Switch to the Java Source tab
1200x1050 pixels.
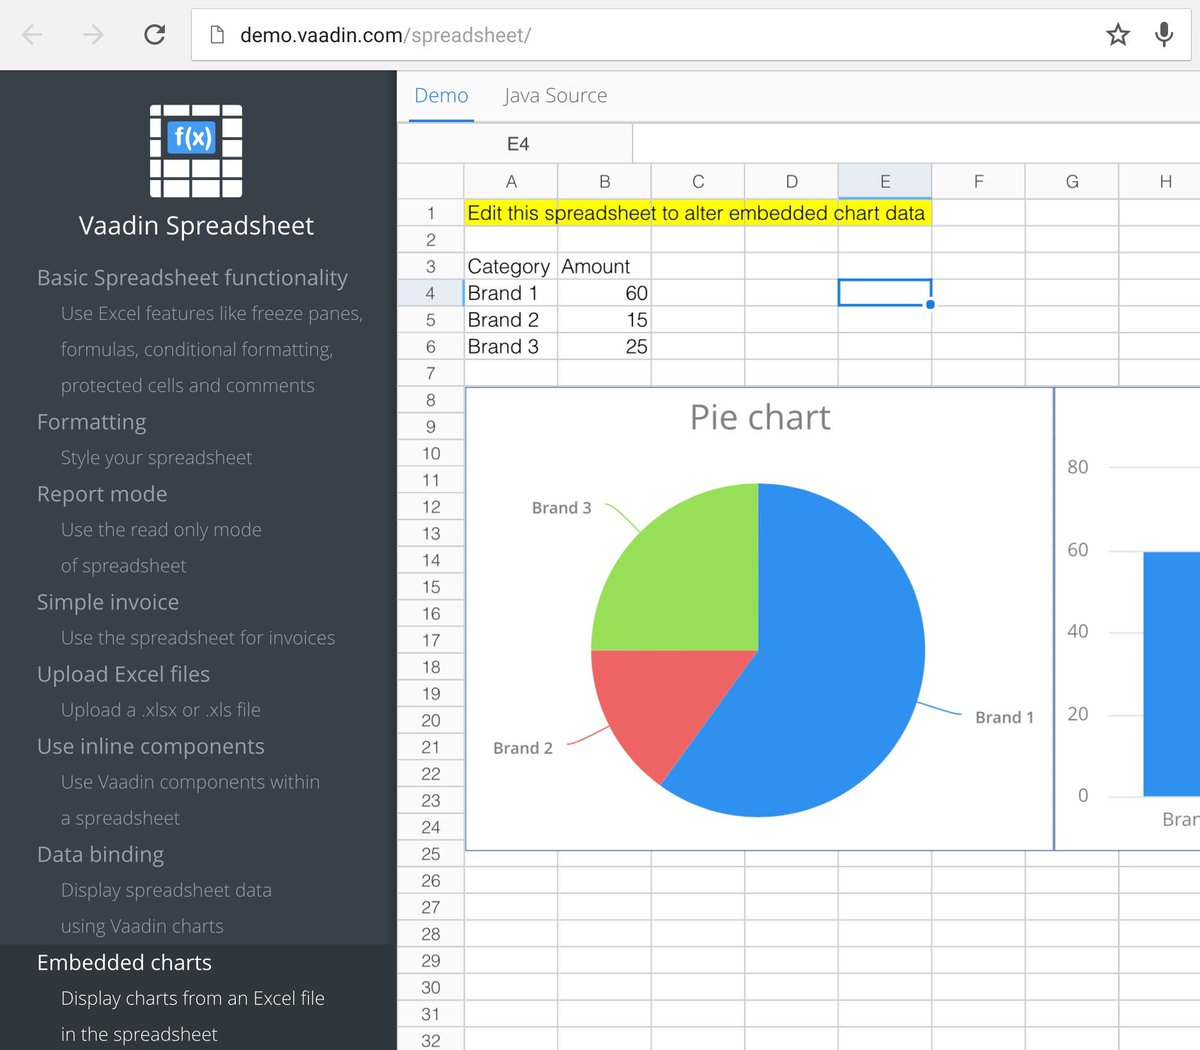click(x=555, y=96)
